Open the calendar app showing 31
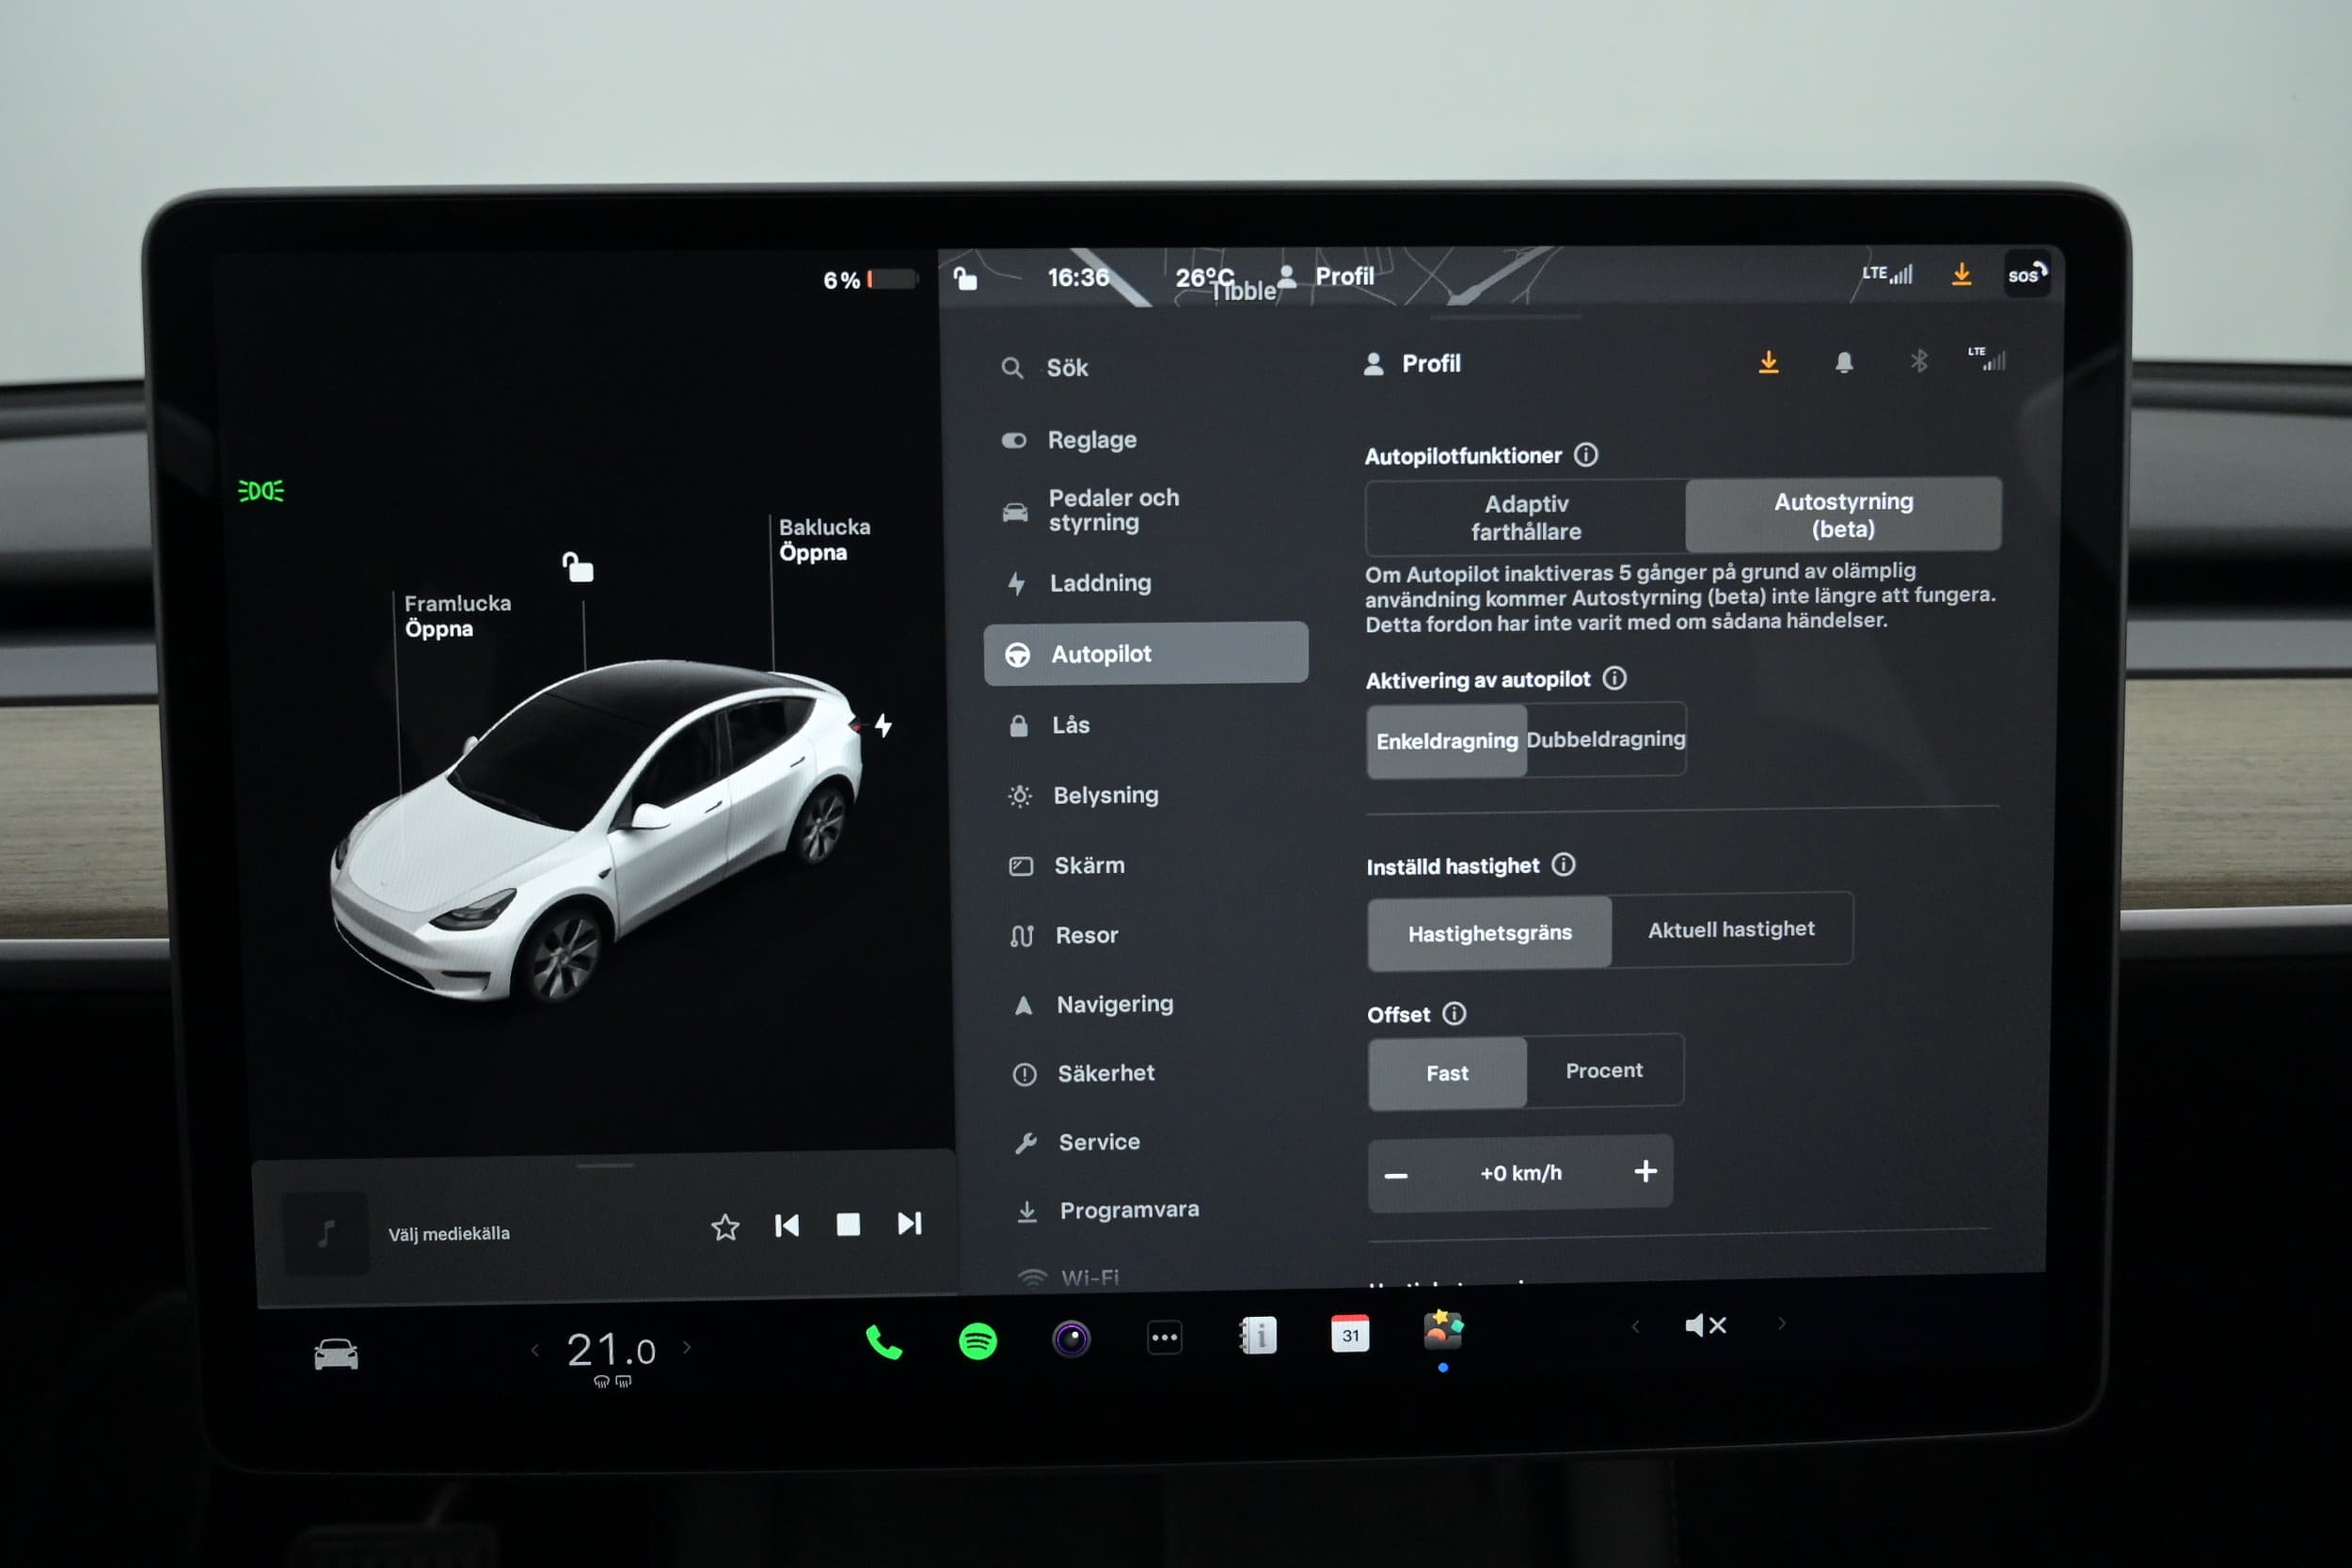The width and height of the screenshot is (2352, 1568). [1350, 1334]
